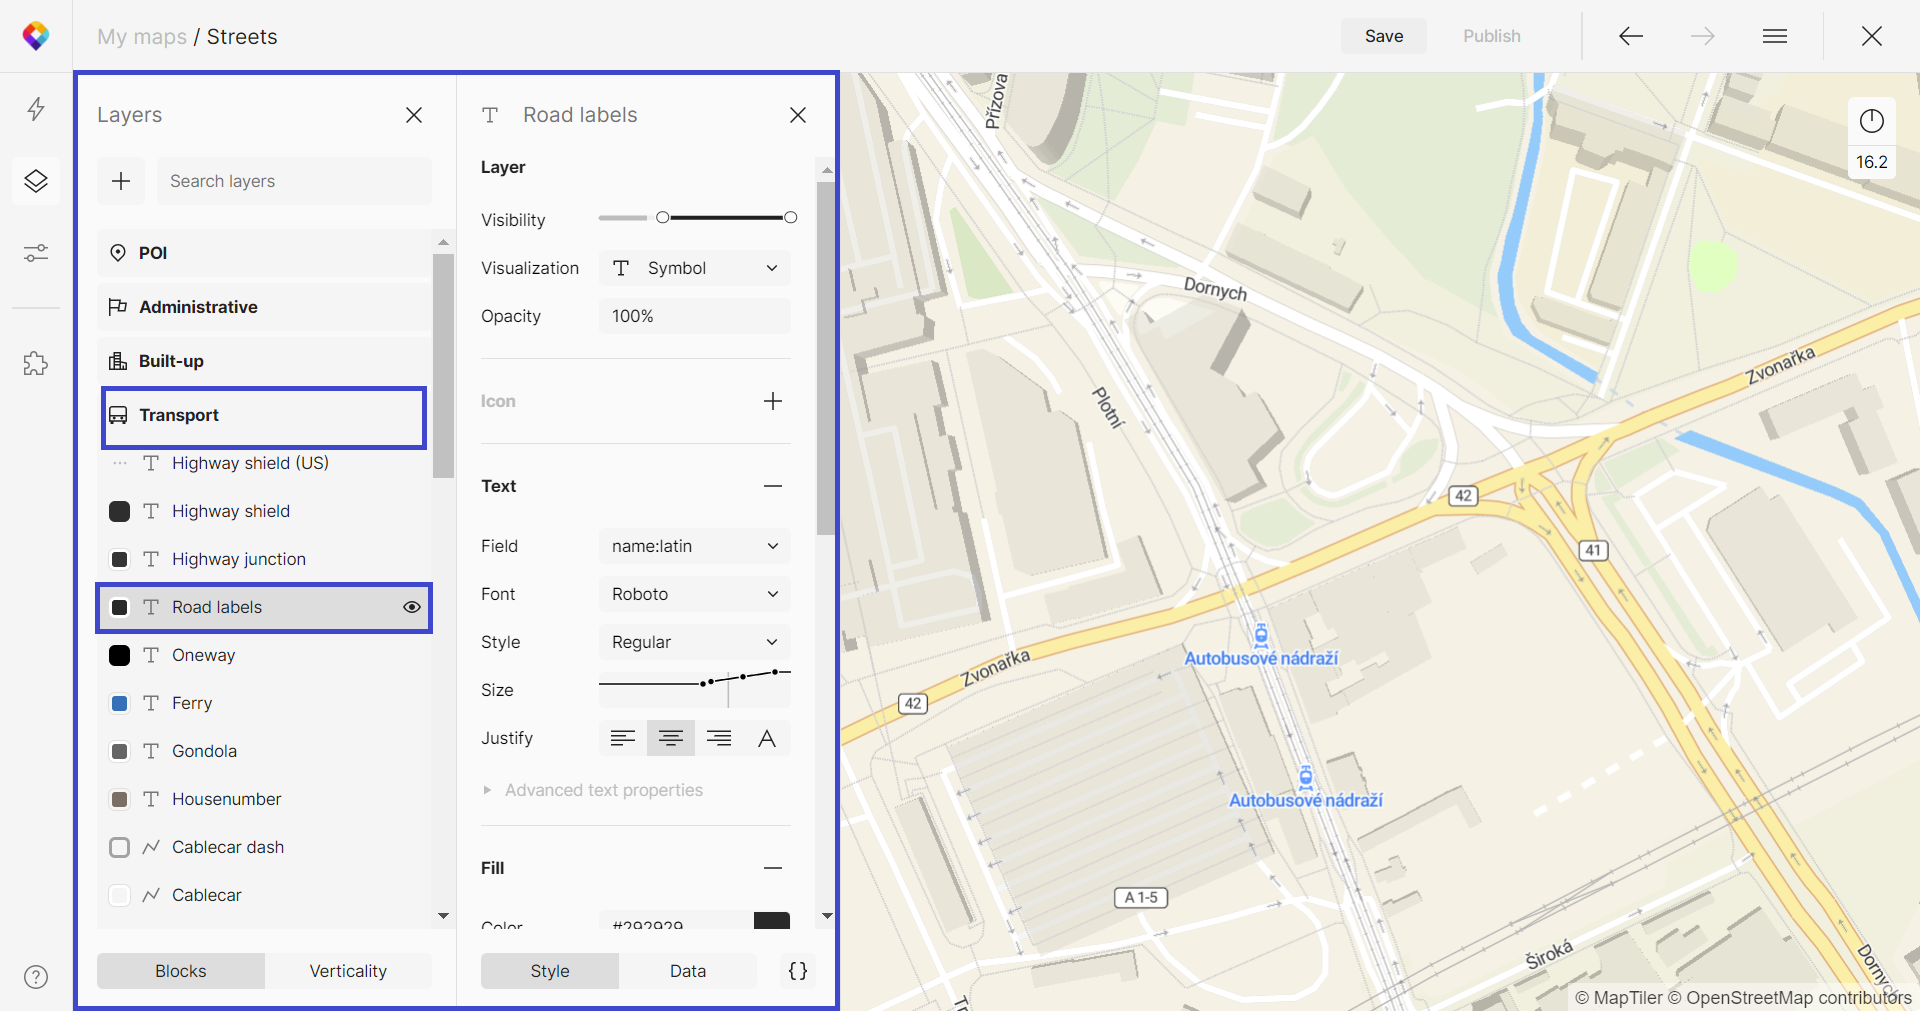The width and height of the screenshot is (1920, 1011).
Task: Expand Advanced text properties section
Action: coord(603,790)
